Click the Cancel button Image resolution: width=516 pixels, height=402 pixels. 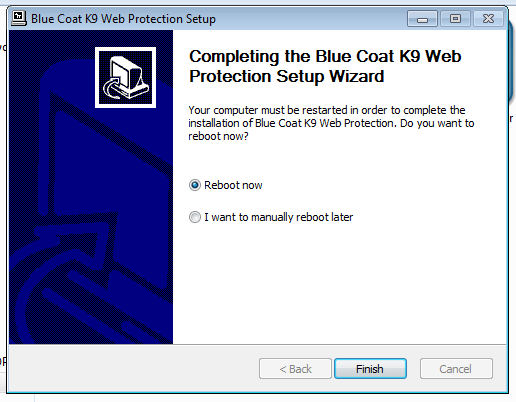456,369
